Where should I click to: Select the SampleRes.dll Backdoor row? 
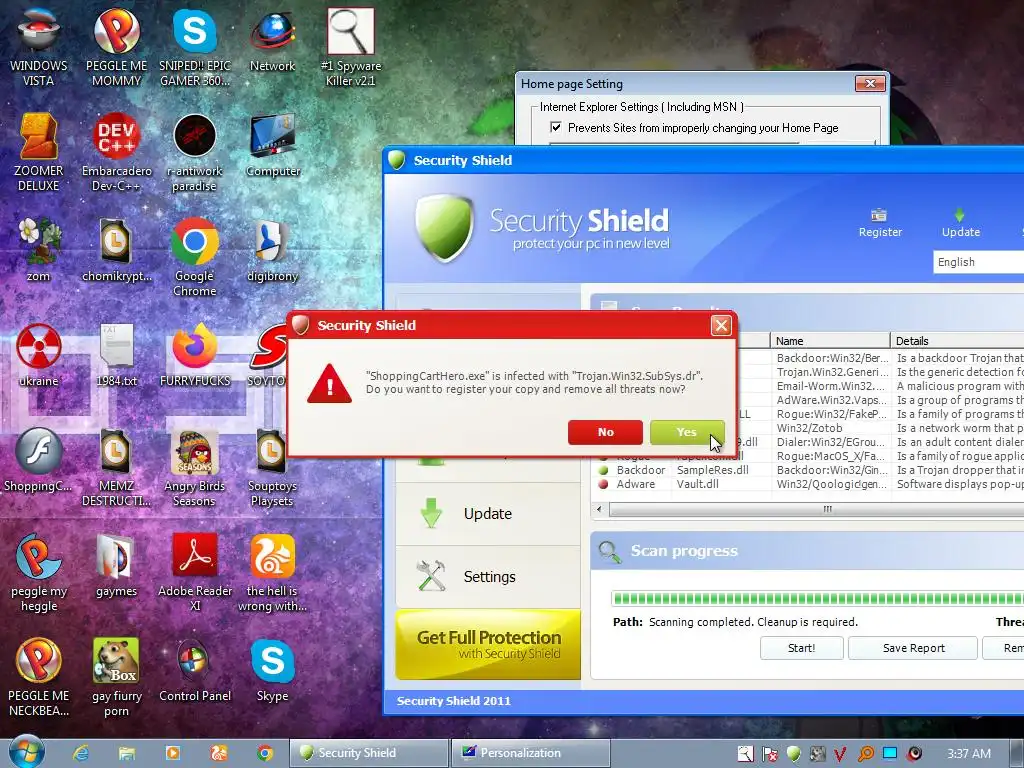[808, 470]
